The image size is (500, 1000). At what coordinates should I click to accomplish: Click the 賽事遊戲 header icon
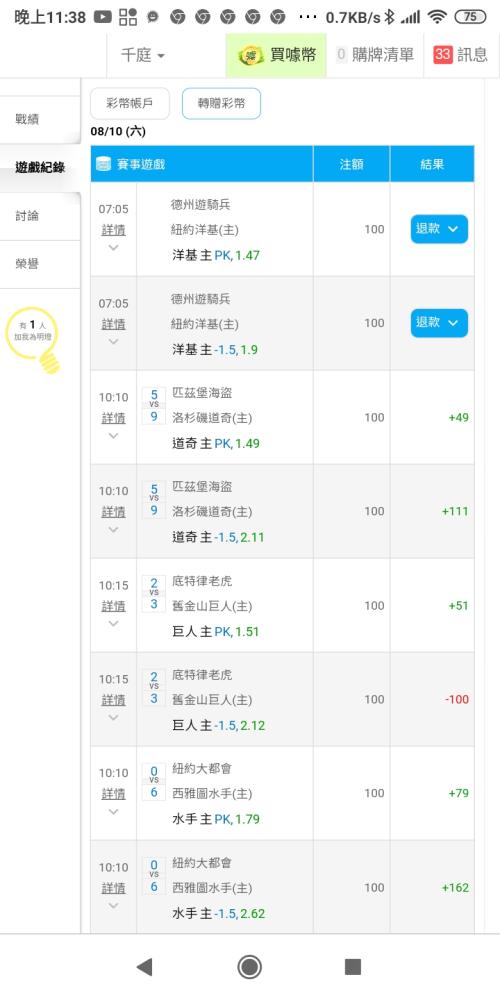click(x=103, y=164)
